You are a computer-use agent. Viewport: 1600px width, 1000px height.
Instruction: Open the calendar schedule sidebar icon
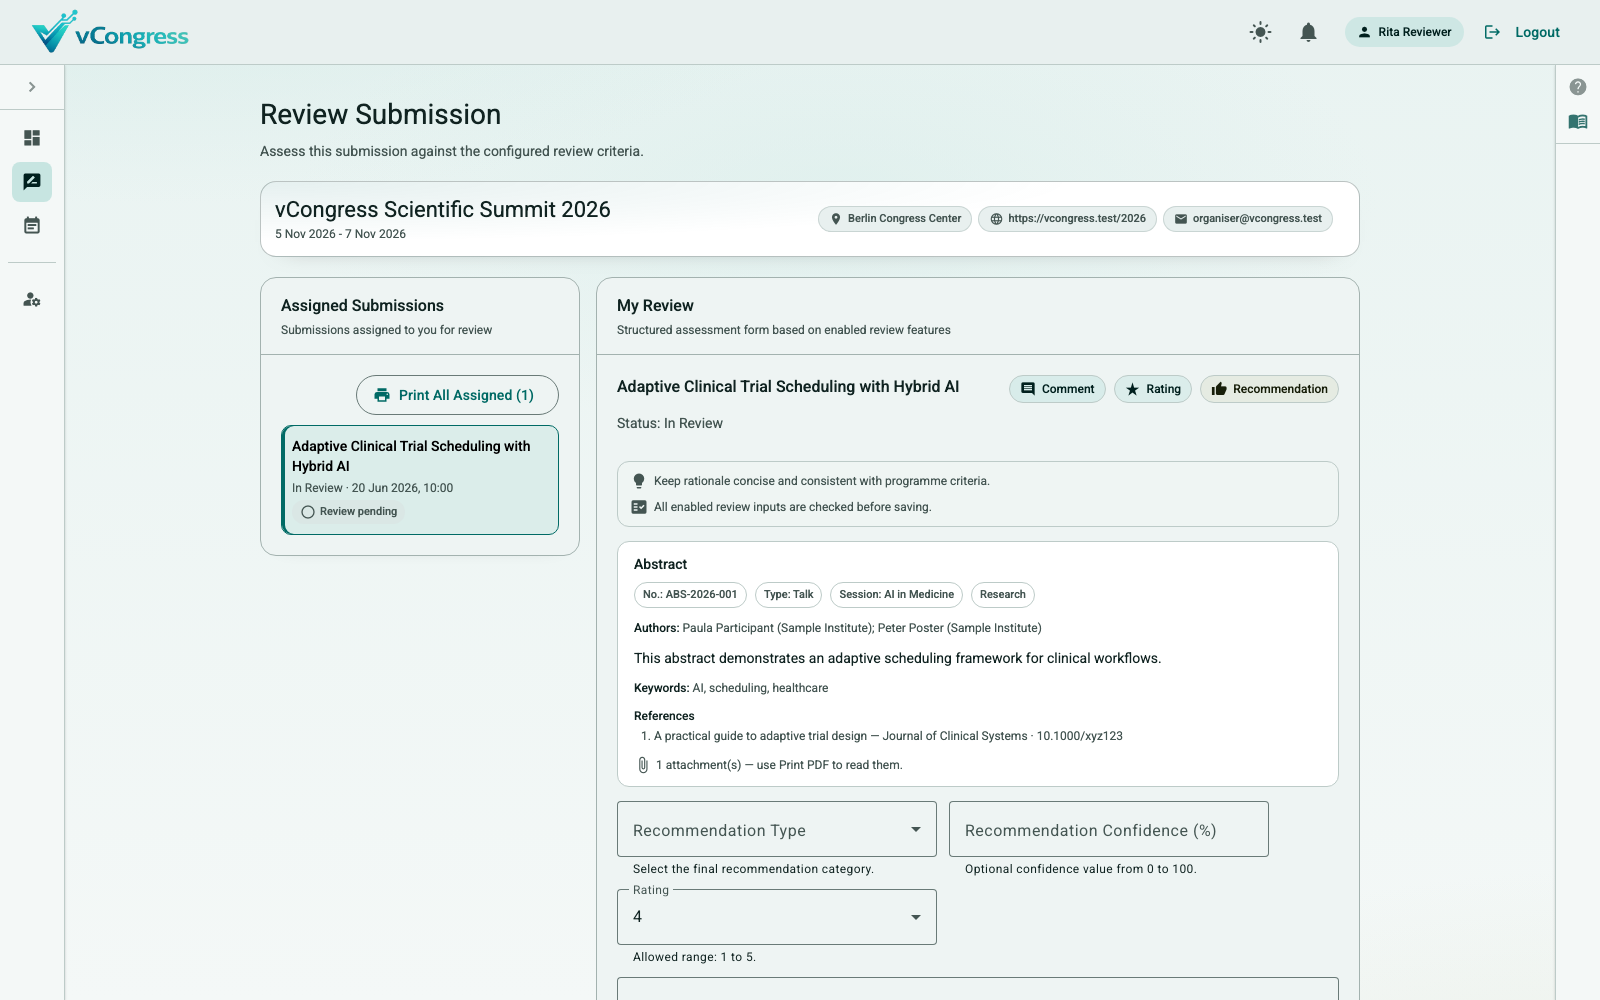pos(32,226)
